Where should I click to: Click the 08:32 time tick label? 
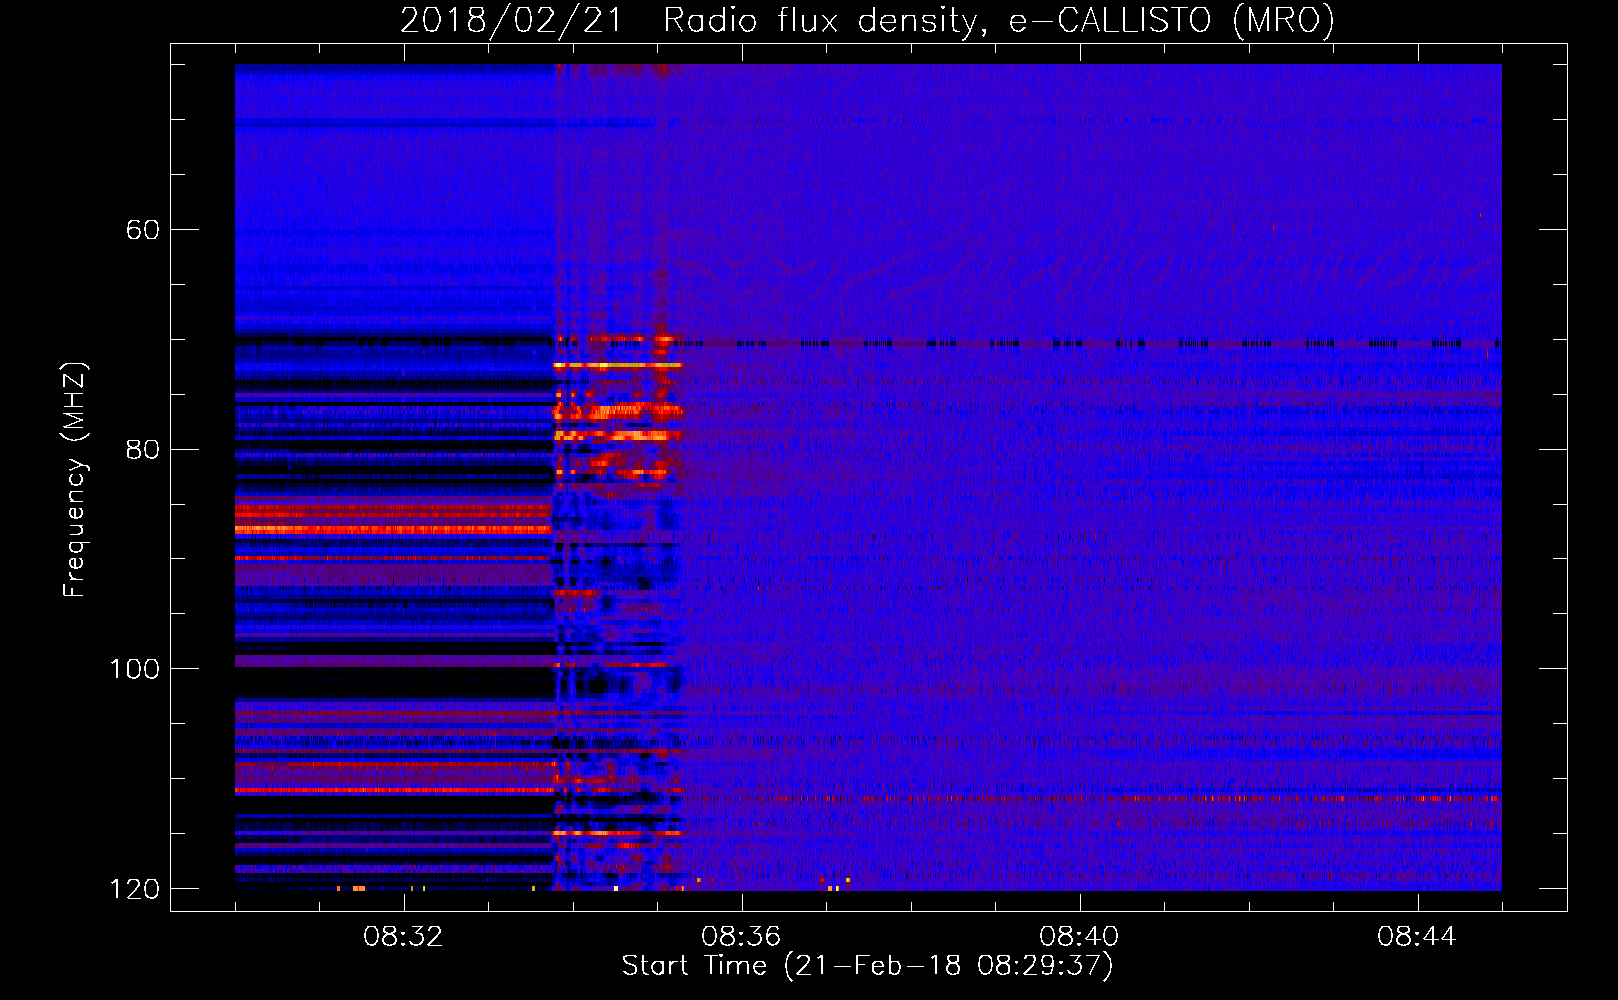403,937
